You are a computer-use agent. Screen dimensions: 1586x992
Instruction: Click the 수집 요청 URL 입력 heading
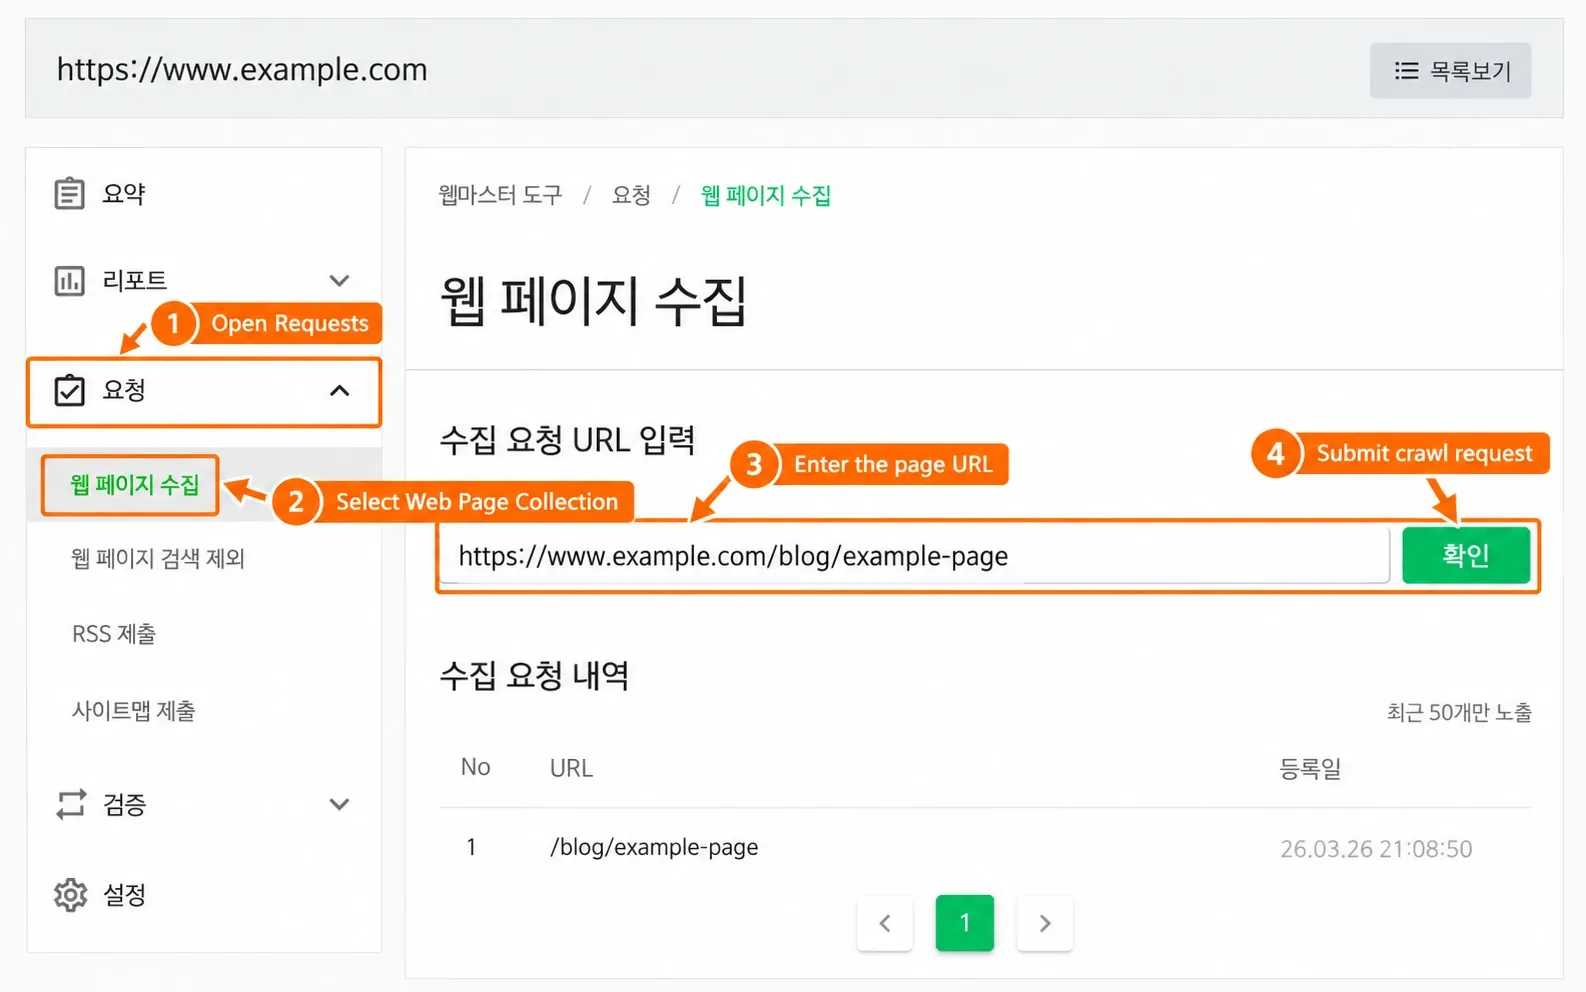567,440
